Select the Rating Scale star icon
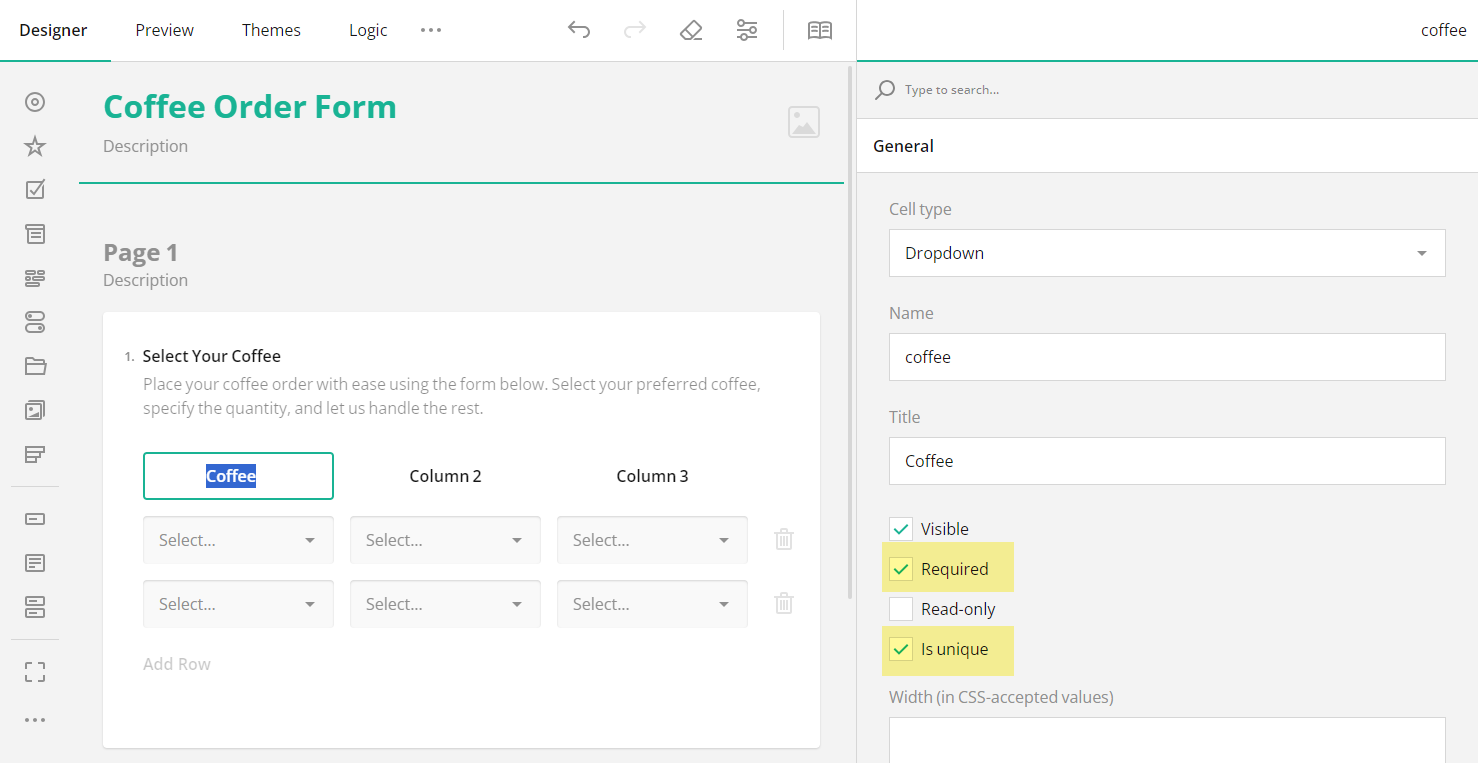 pos(34,146)
